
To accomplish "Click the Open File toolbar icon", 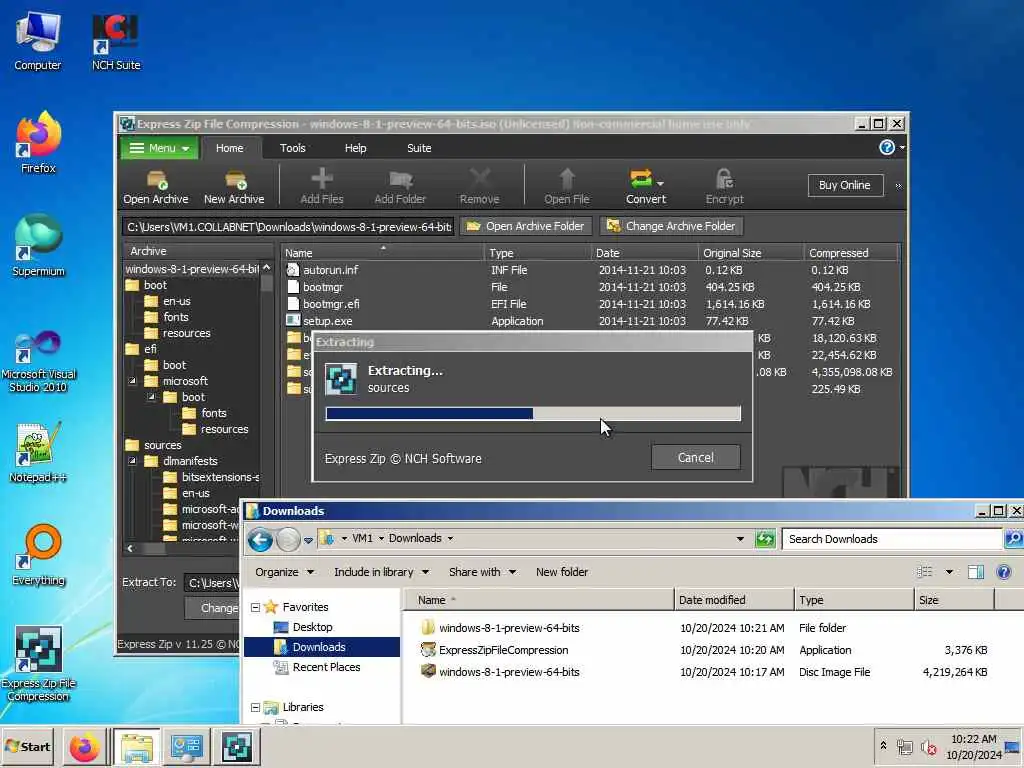I will click(x=566, y=186).
